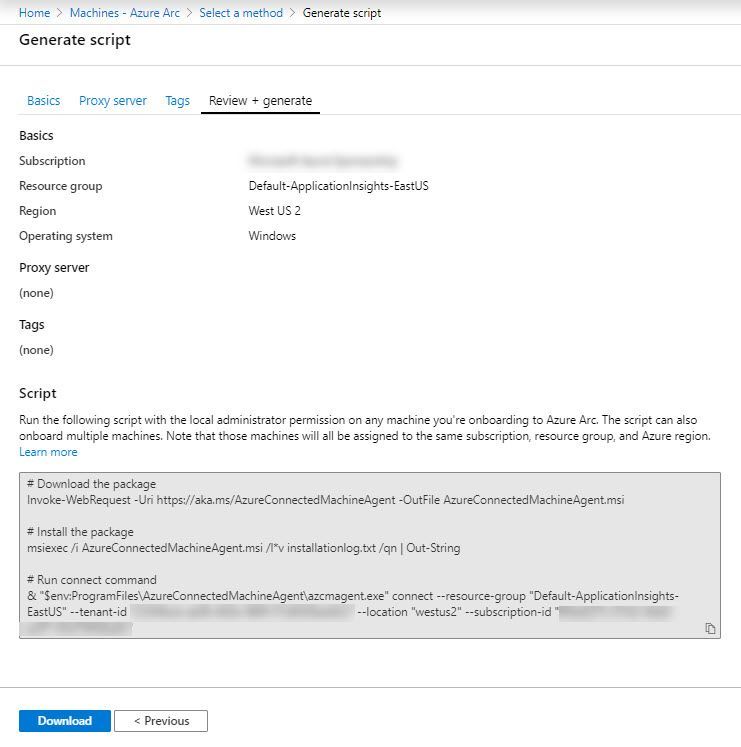
Task: Click the Subscription field label
Action: tap(52, 161)
